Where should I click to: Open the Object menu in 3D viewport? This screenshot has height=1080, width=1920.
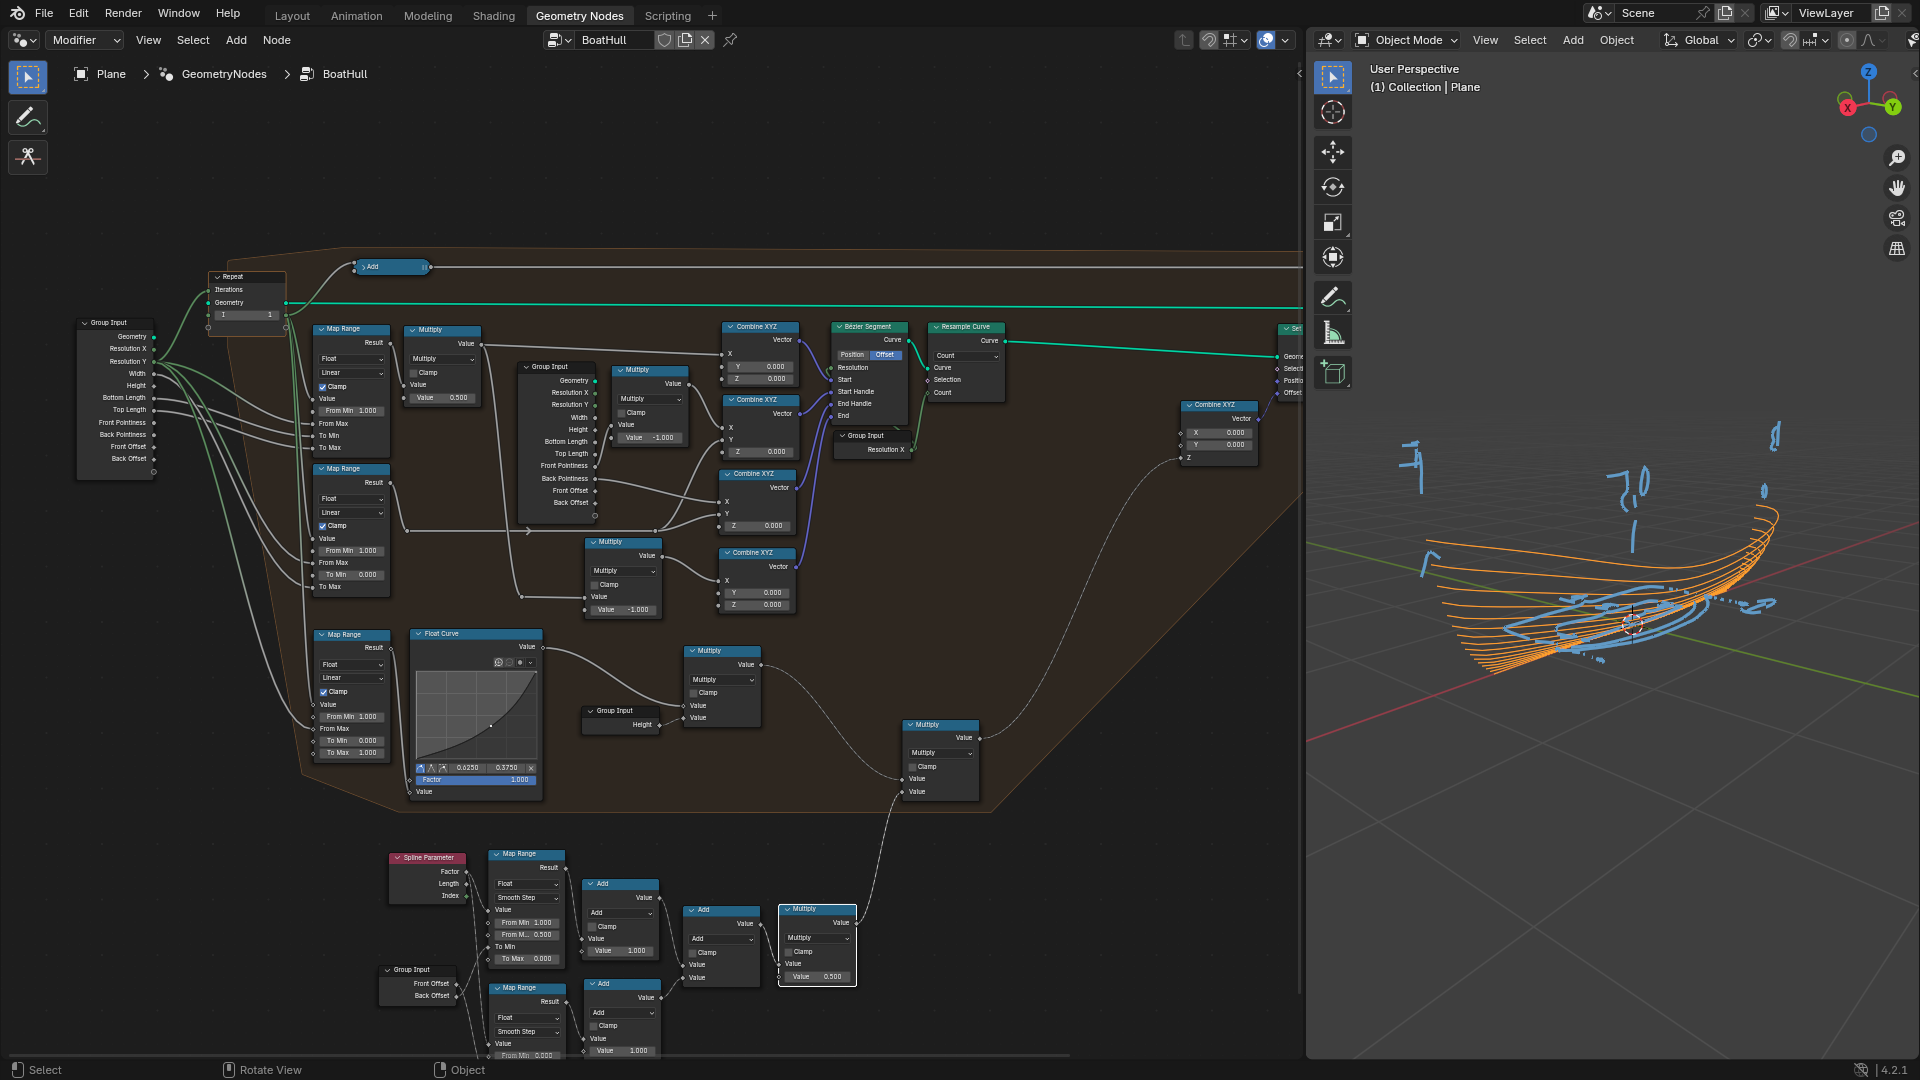(x=1616, y=40)
